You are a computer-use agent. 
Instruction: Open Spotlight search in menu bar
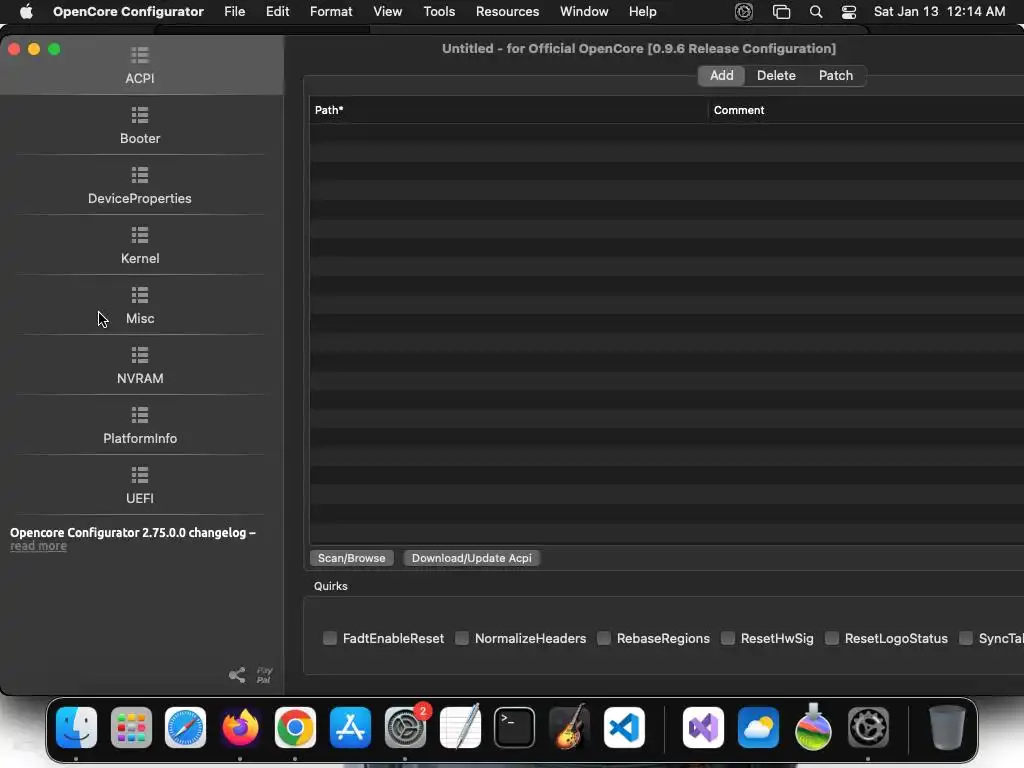pyautogui.click(x=816, y=12)
